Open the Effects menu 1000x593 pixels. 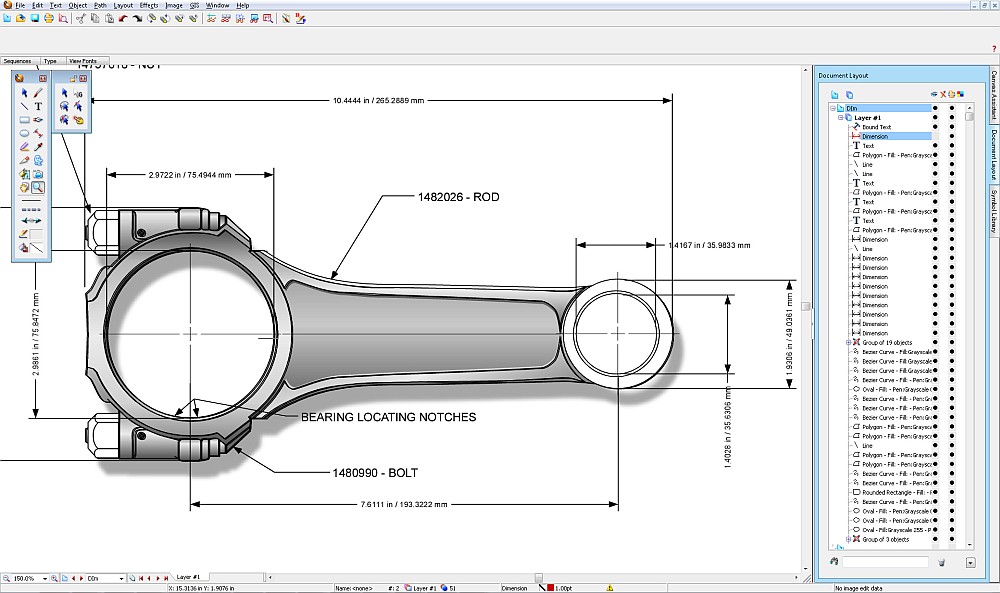click(149, 5)
